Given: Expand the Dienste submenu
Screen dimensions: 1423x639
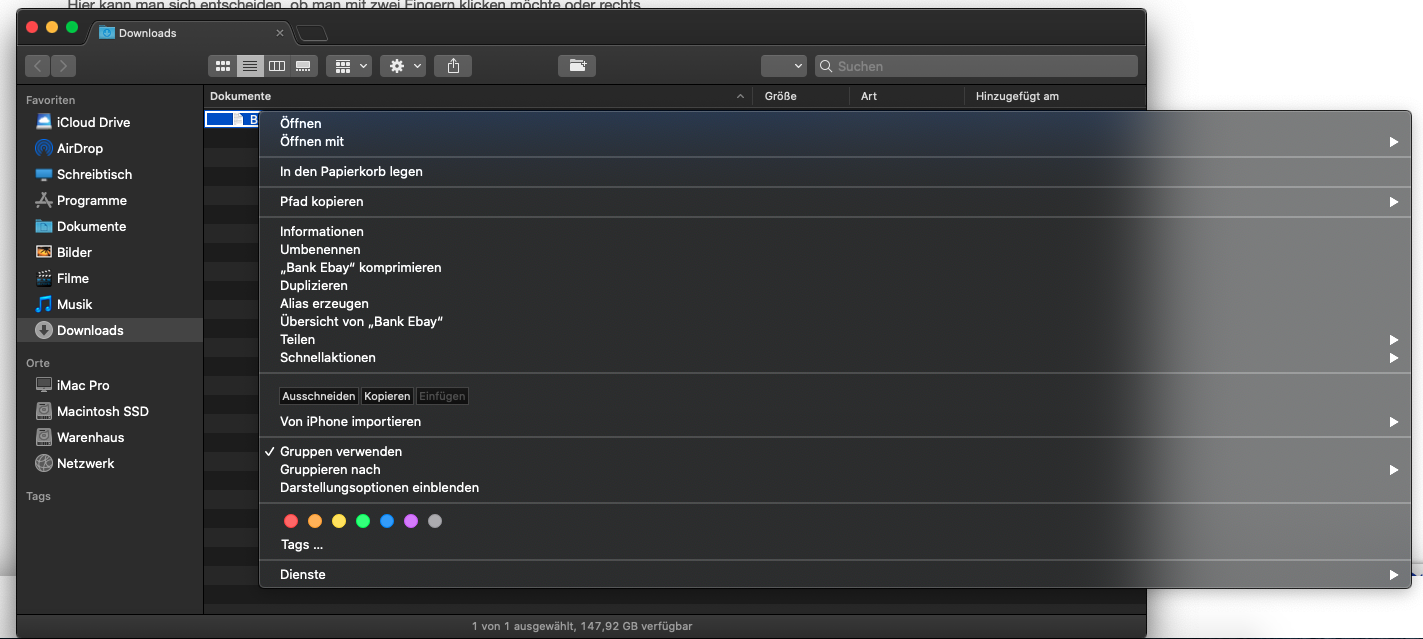Looking at the screenshot, I should (x=834, y=574).
